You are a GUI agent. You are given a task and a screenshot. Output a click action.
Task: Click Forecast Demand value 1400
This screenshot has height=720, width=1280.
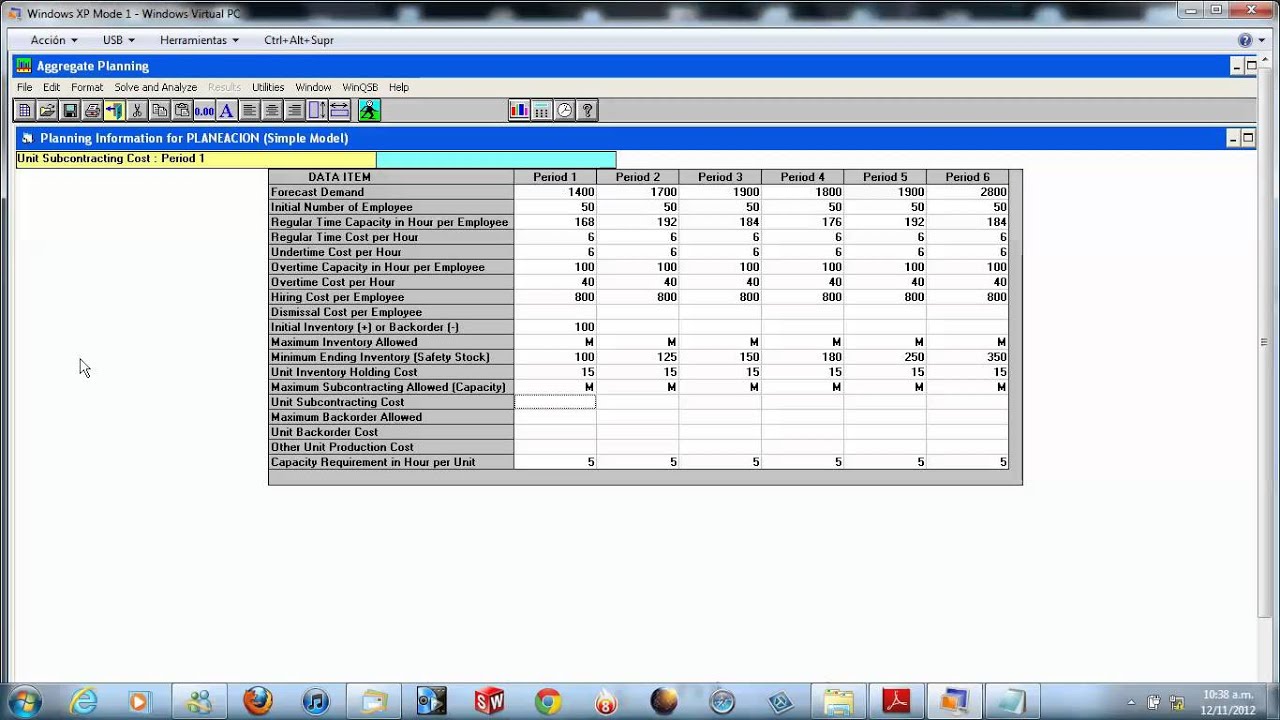tap(555, 192)
